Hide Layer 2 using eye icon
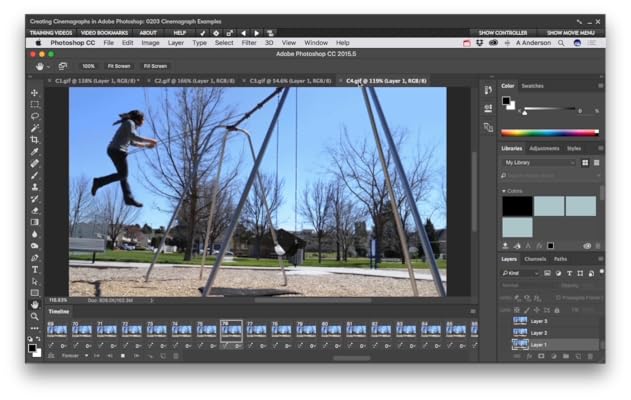Viewport: 631px width, 400px height. 503,333
